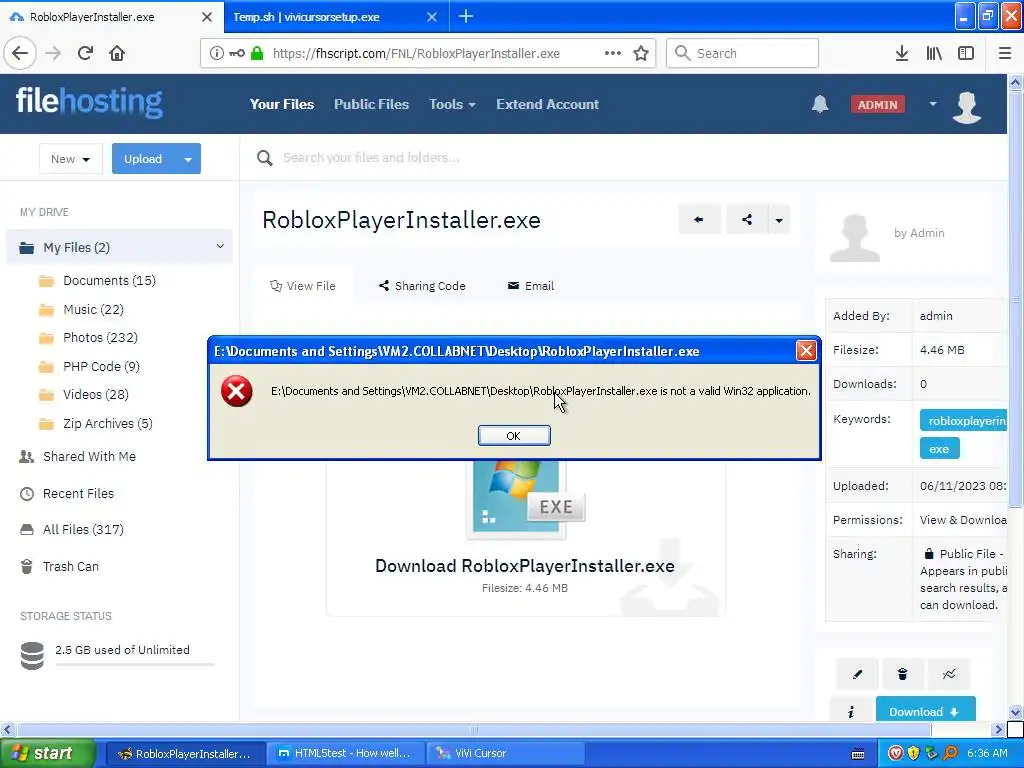
Task: Select the Email tab
Action: click(x=531, y=286)
